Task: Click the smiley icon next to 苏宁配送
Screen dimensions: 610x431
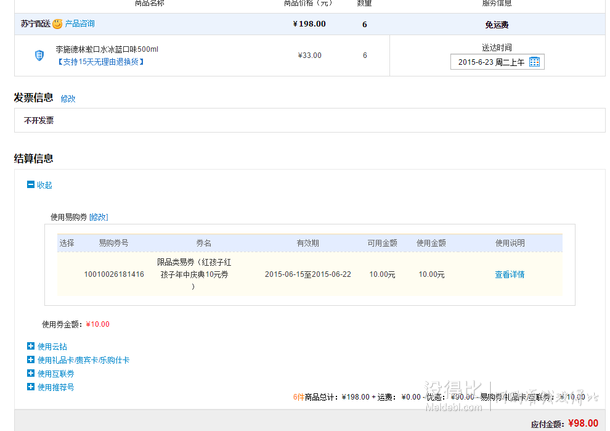Action: pyautogui.click(x=57, y=23)
